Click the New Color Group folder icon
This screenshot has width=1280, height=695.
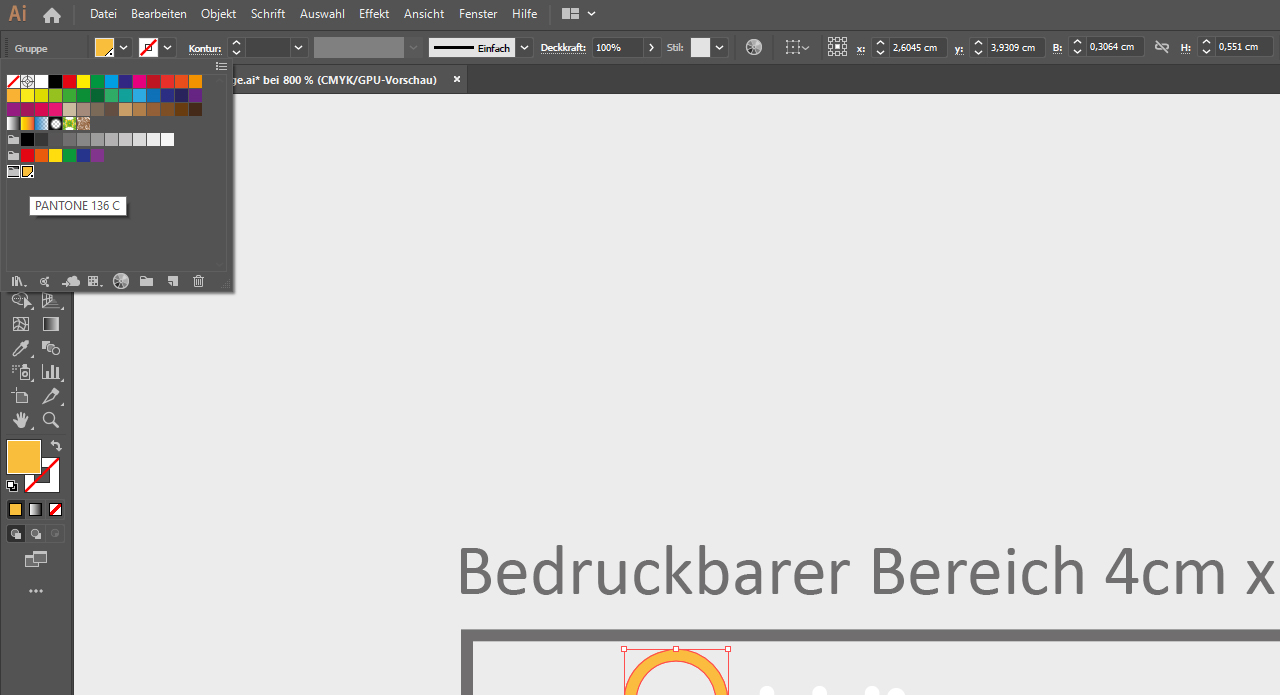click(147, 281)
